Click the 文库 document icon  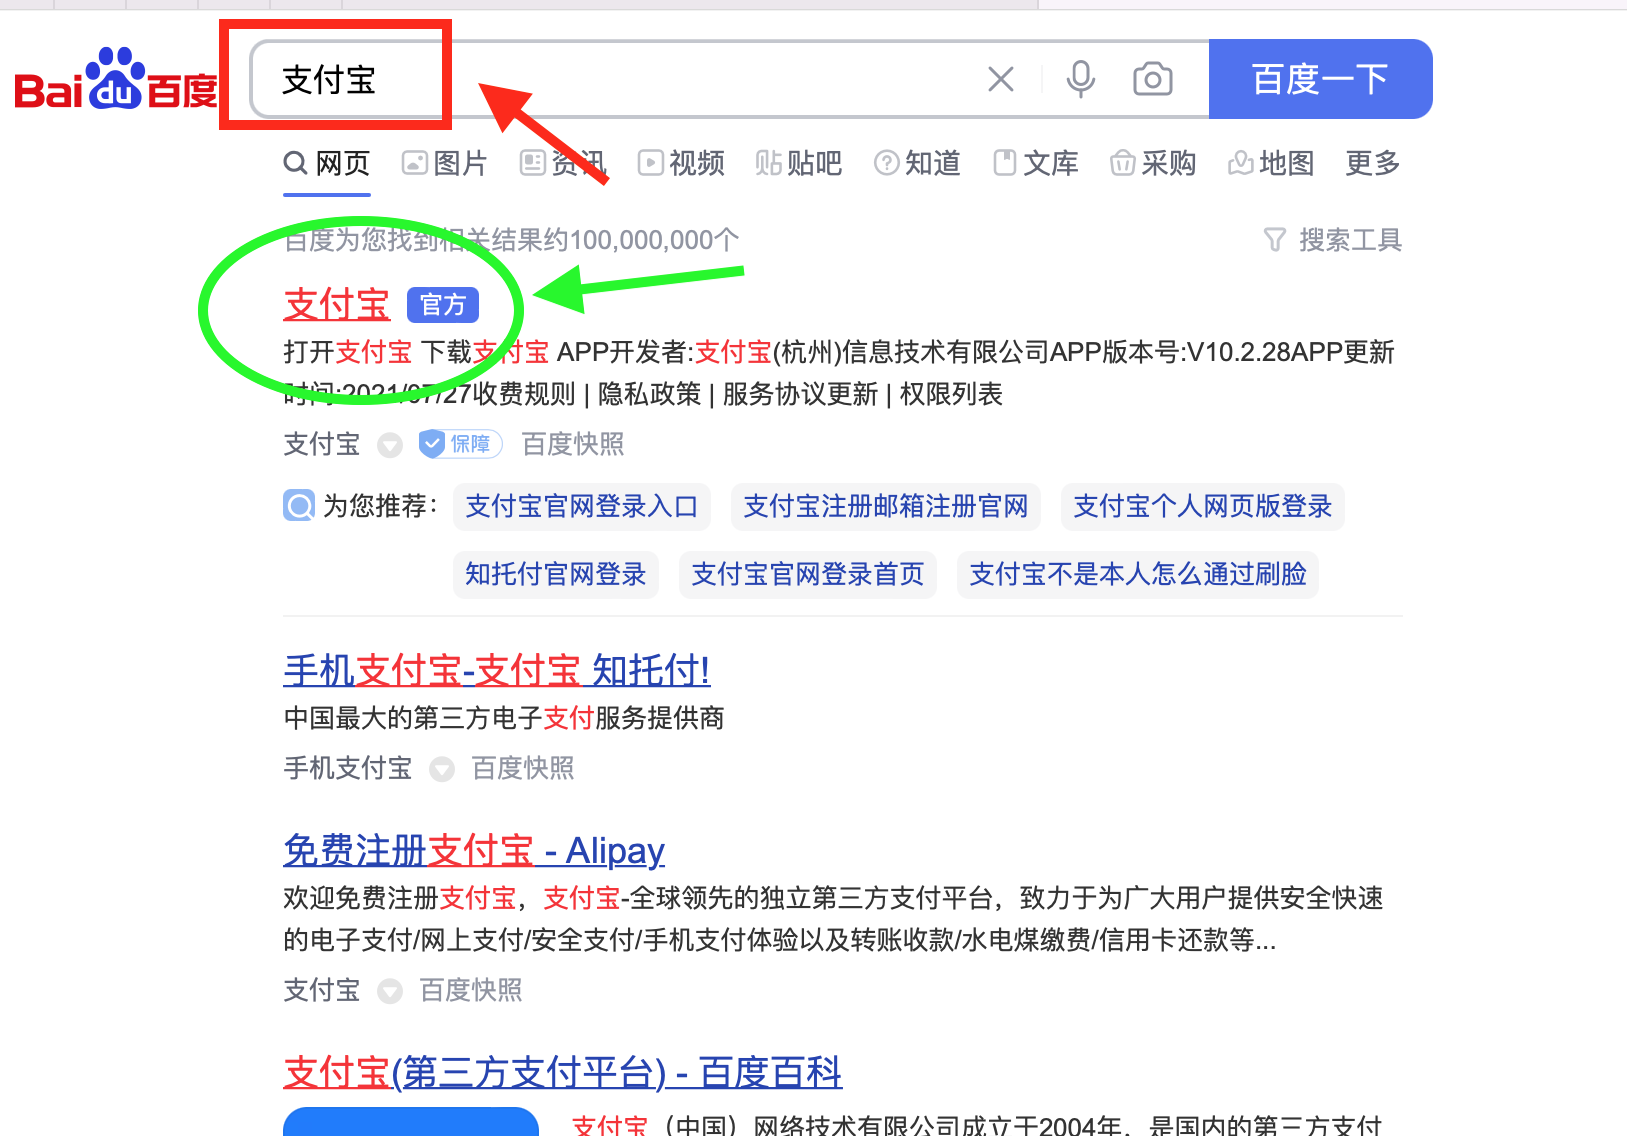point(1005,163)
